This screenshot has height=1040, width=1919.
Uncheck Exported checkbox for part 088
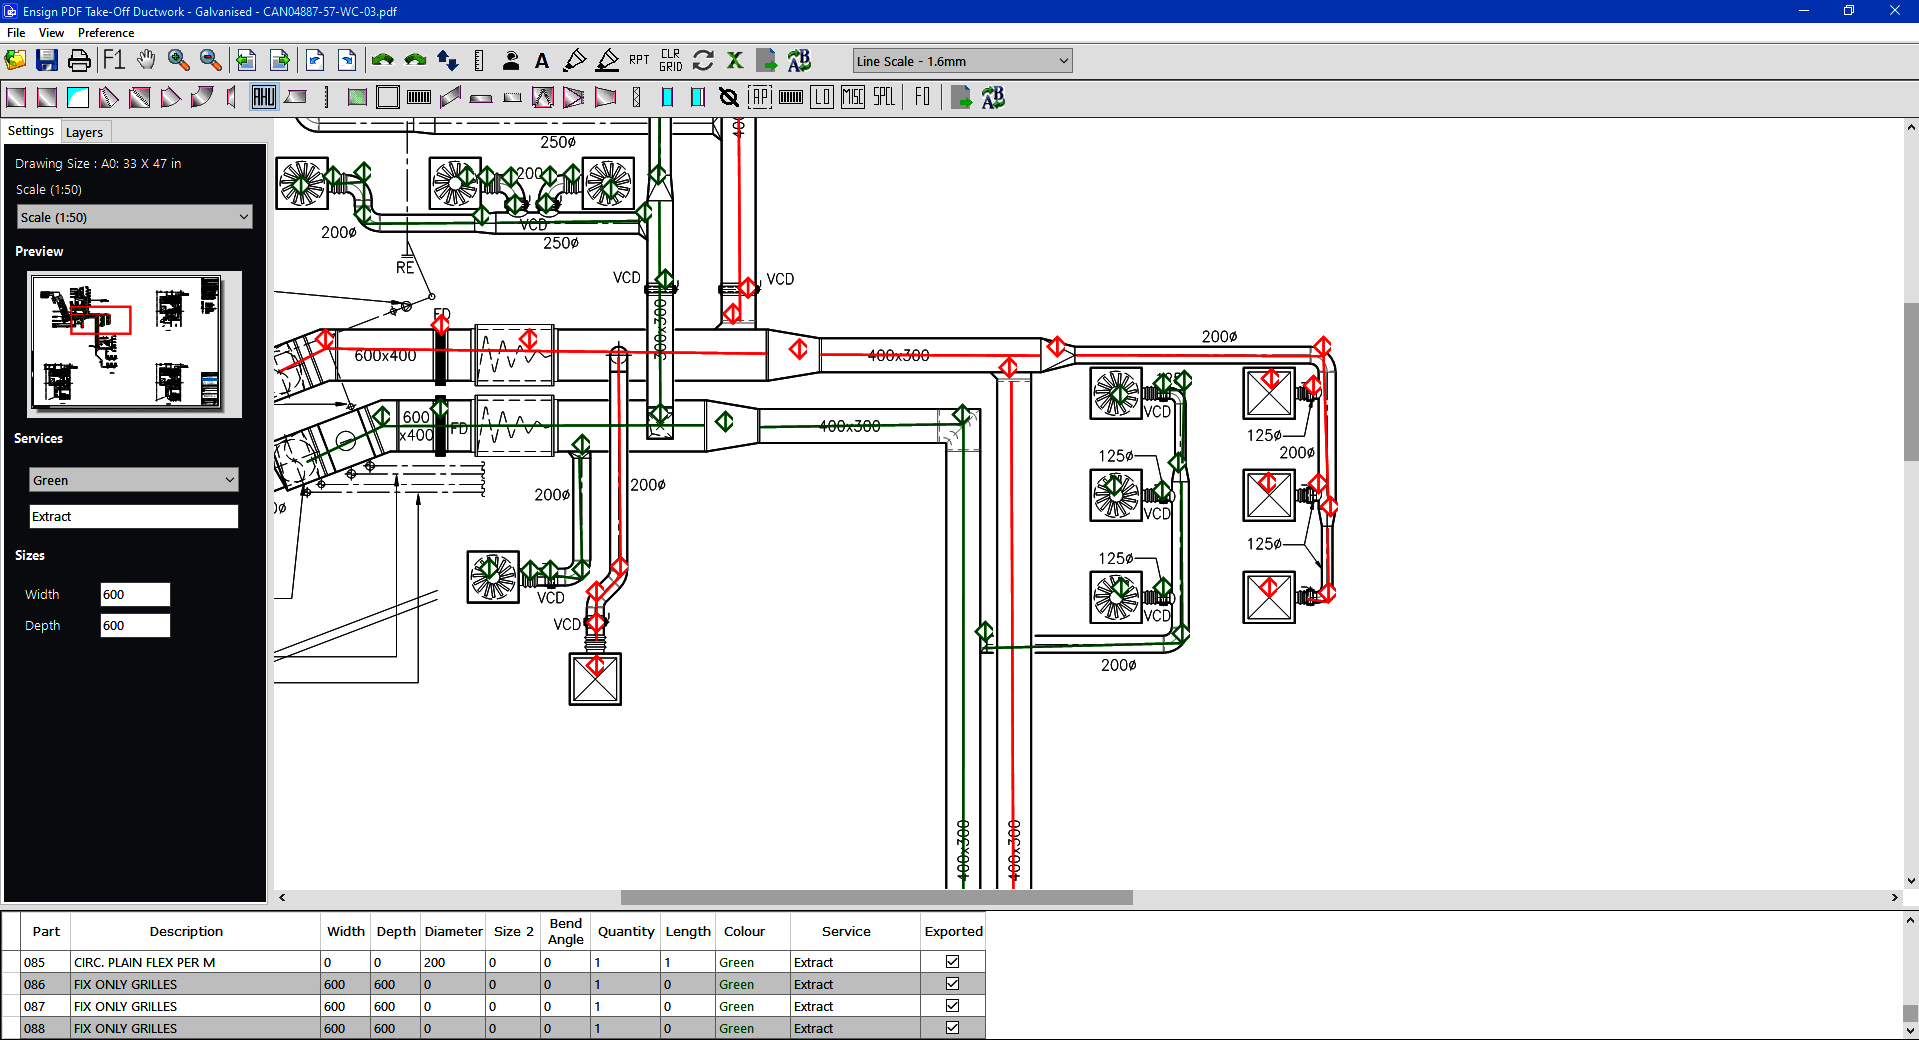(952, 1028)
